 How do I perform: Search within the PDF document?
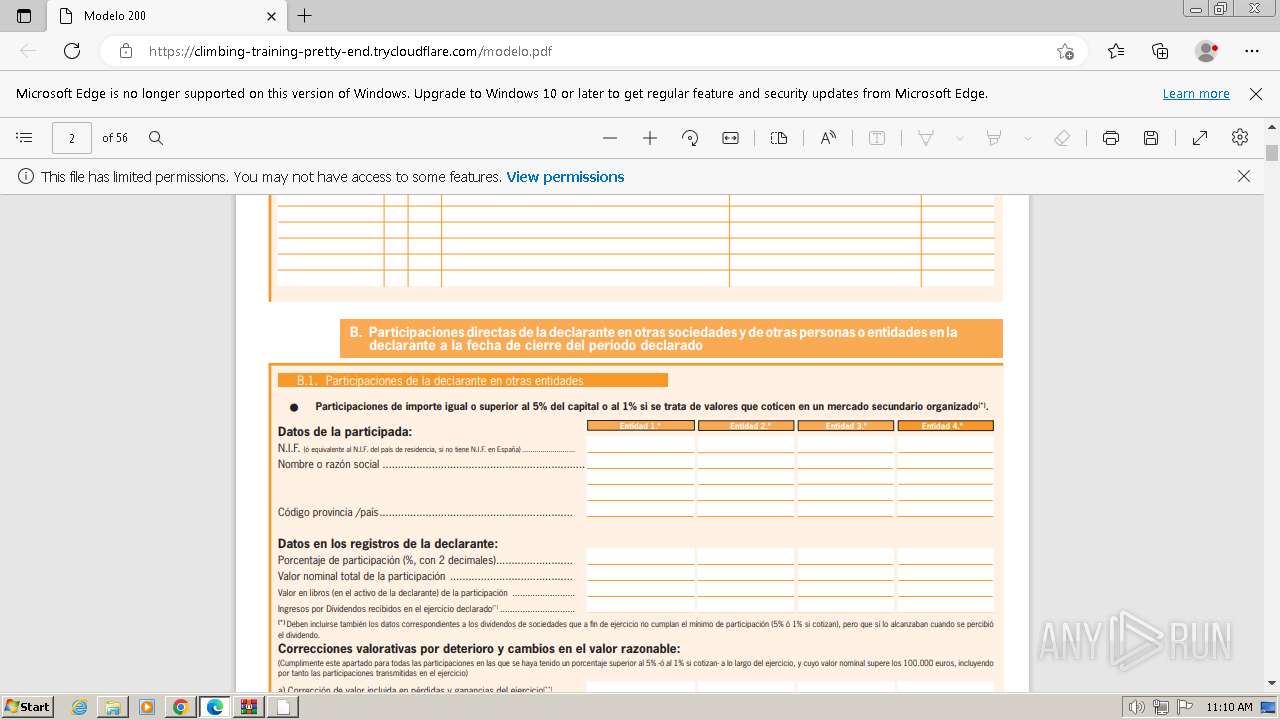click(156, 138)
